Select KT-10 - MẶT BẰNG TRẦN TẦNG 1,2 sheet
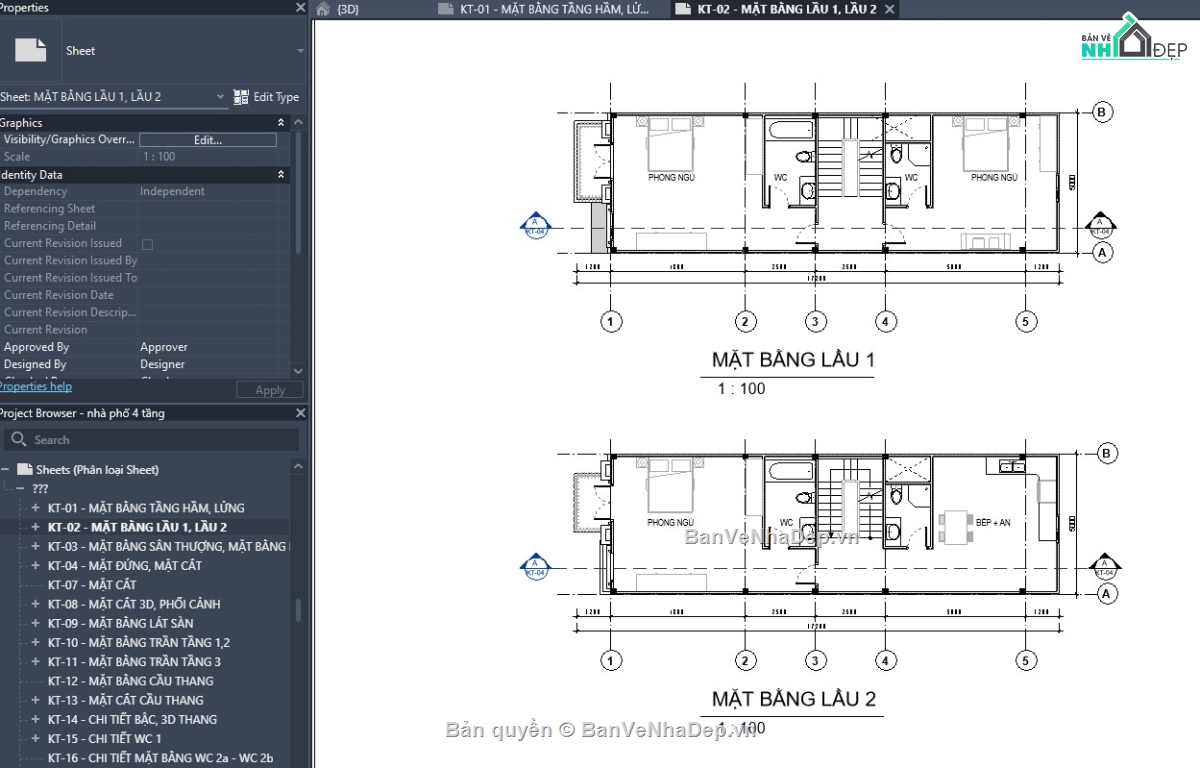This screenshot has width=1200, height=768. (x=139, y=643)
